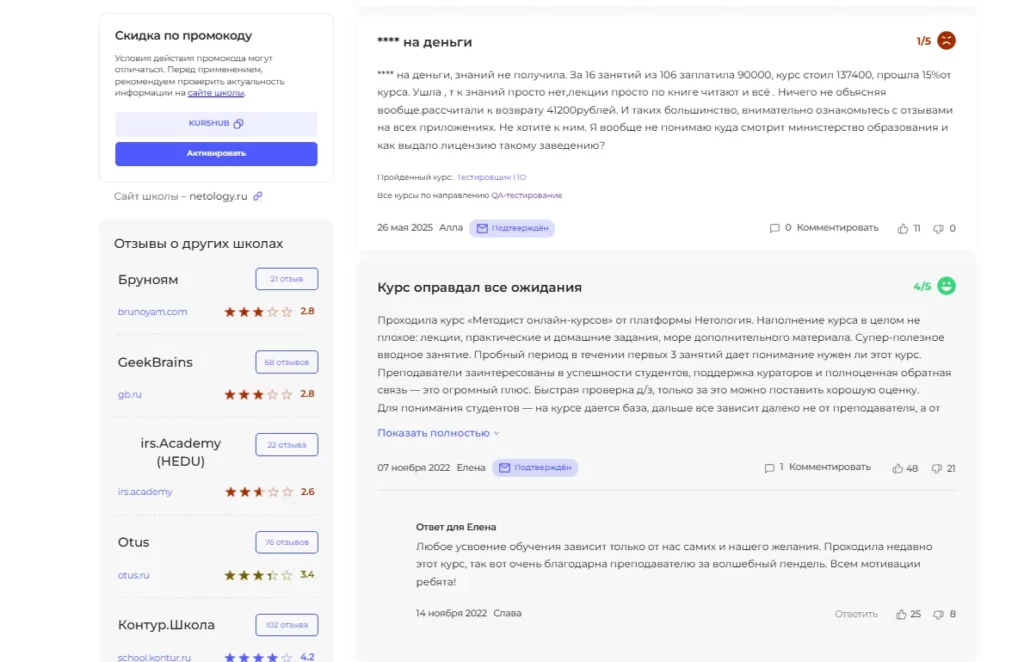Viewport: 1024px width, 662px height.
Task: Click 'Ответить' under Slava's reply
Action: (x=856, y=614)
